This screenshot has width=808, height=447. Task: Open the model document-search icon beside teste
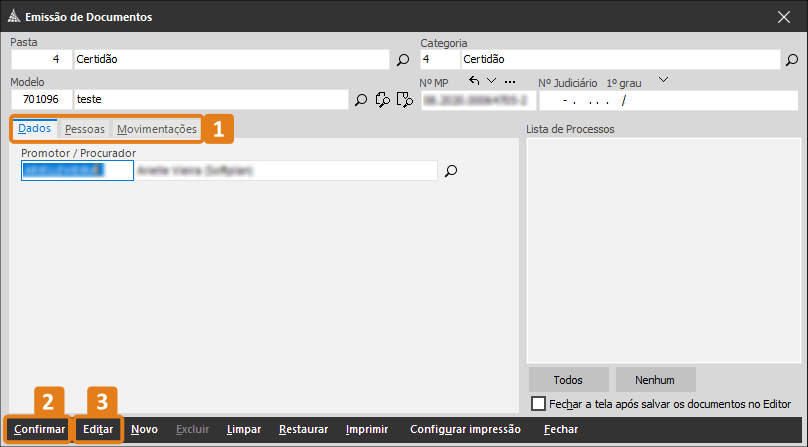[382, 100]
